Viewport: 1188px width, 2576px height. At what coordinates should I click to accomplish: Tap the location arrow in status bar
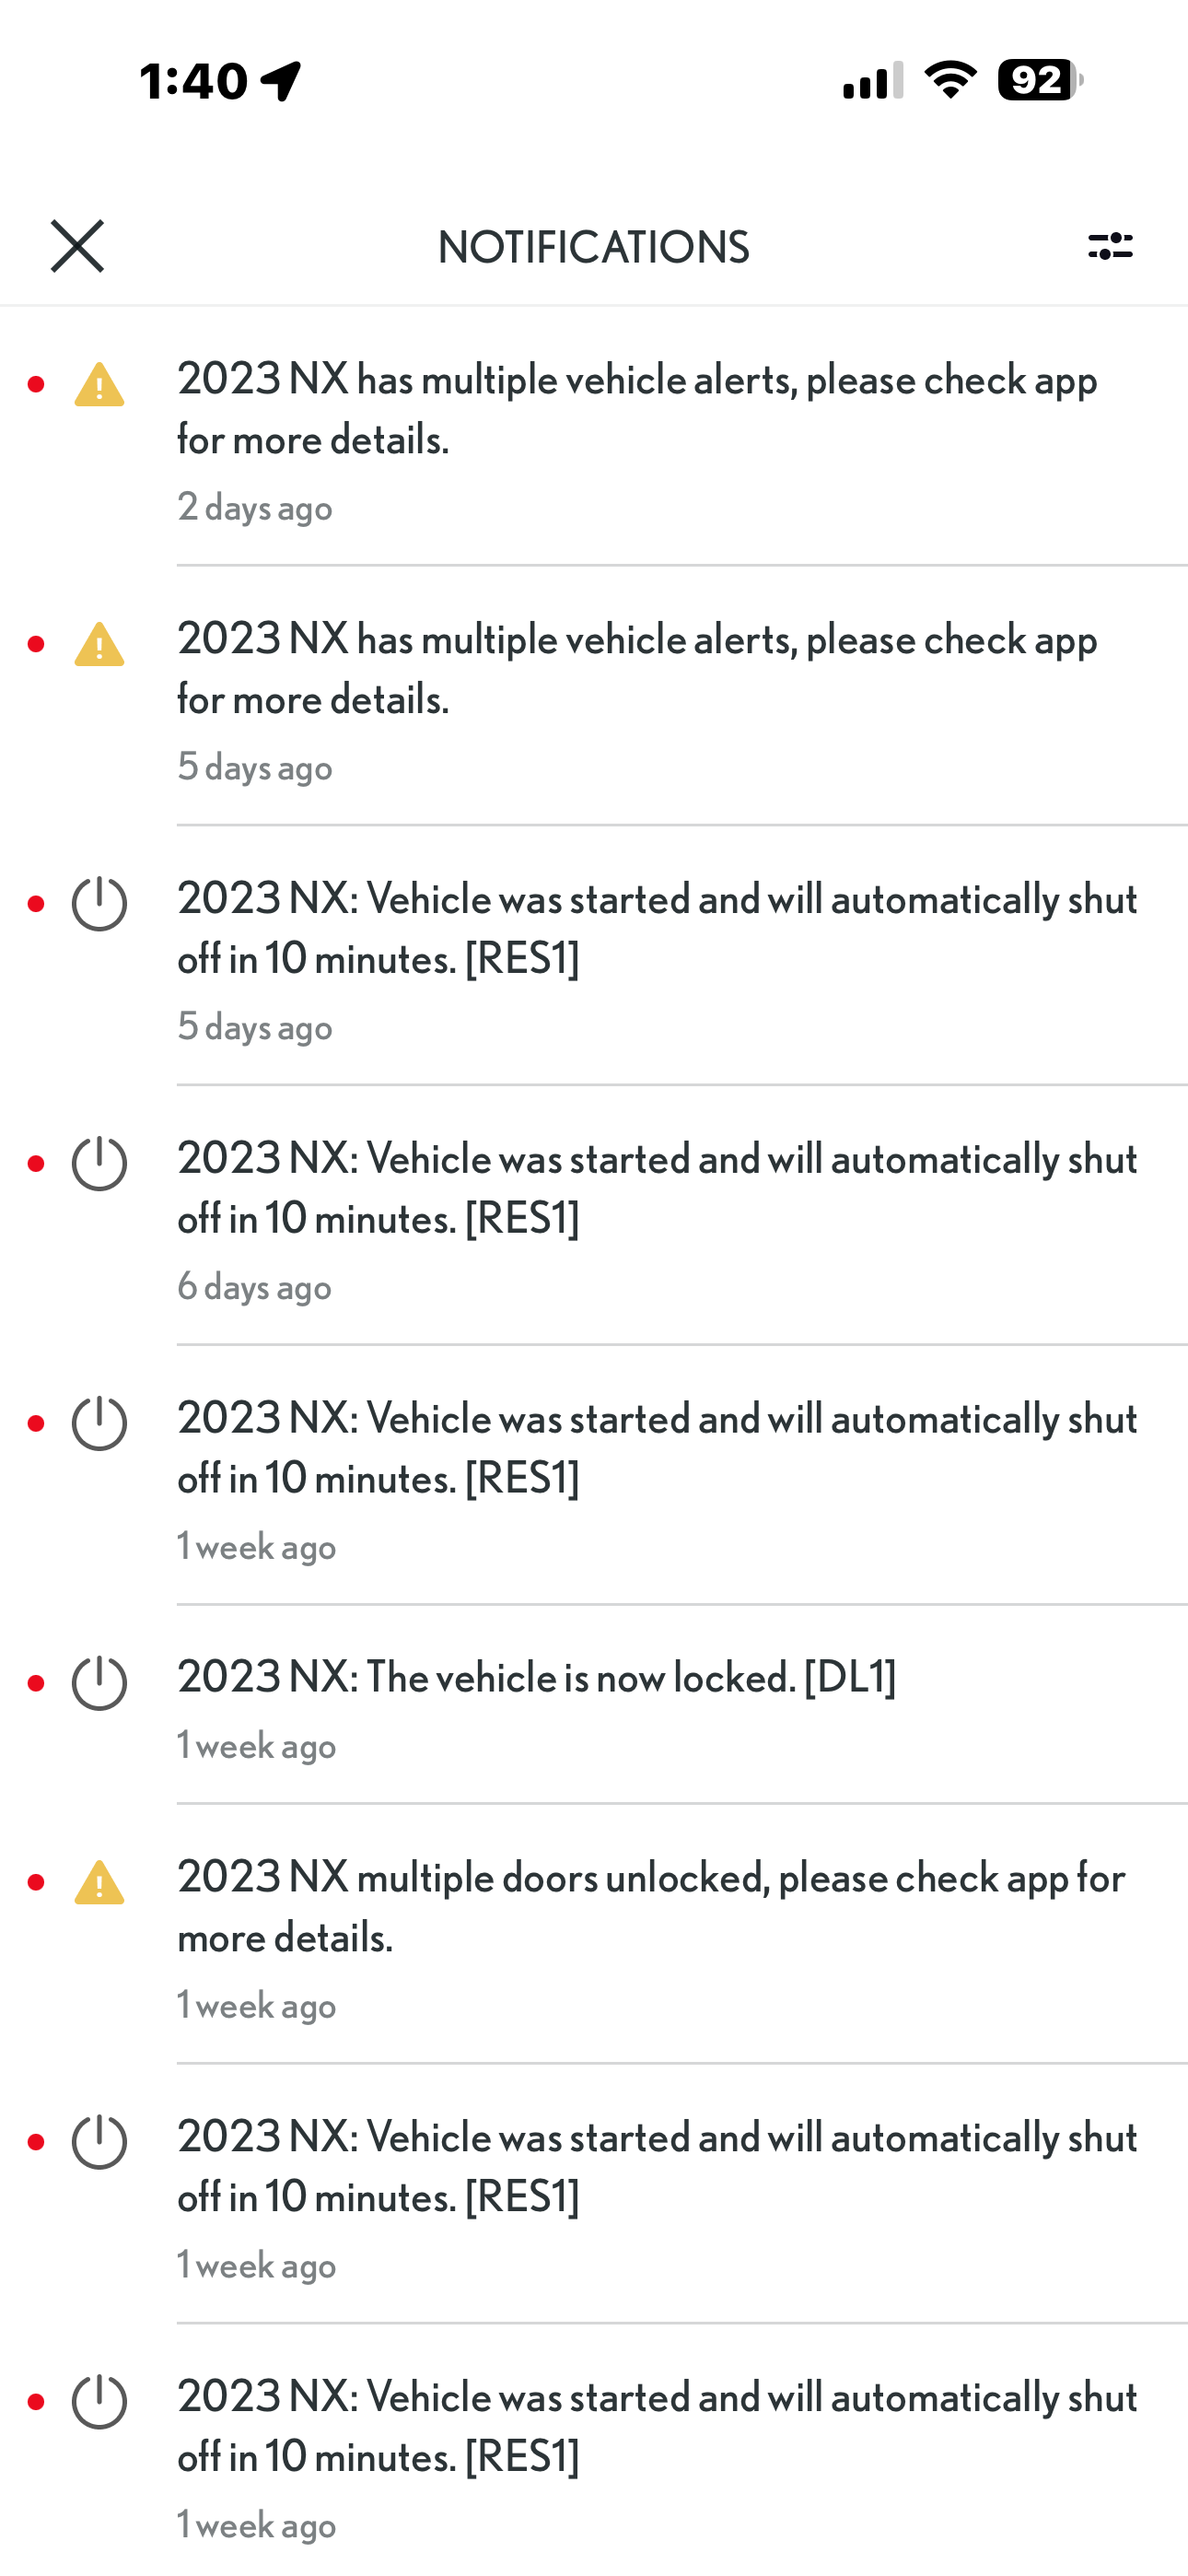pos(281,81)
